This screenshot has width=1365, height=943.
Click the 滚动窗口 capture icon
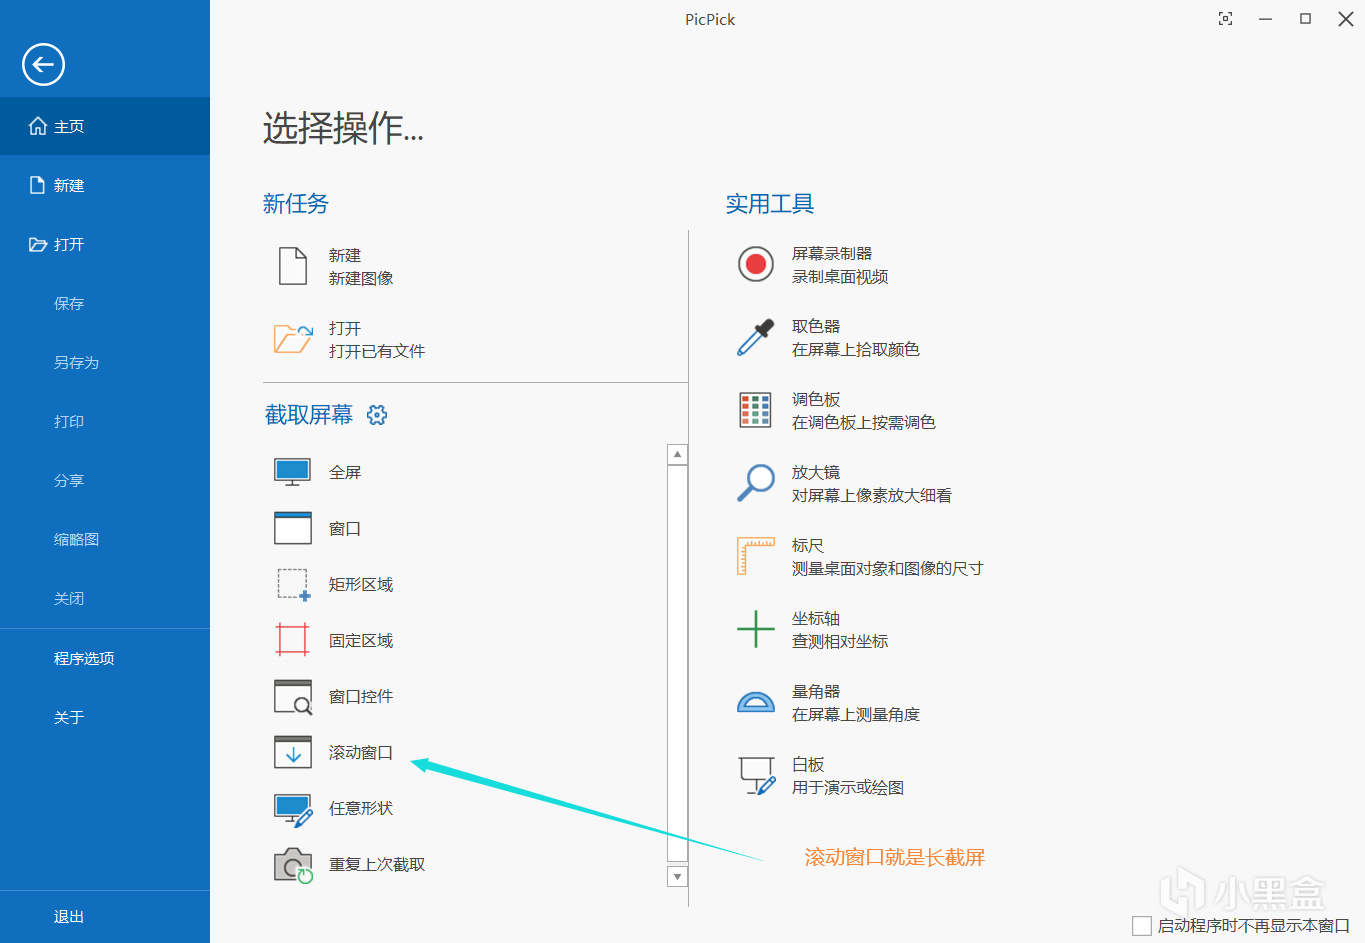[293, 752]
